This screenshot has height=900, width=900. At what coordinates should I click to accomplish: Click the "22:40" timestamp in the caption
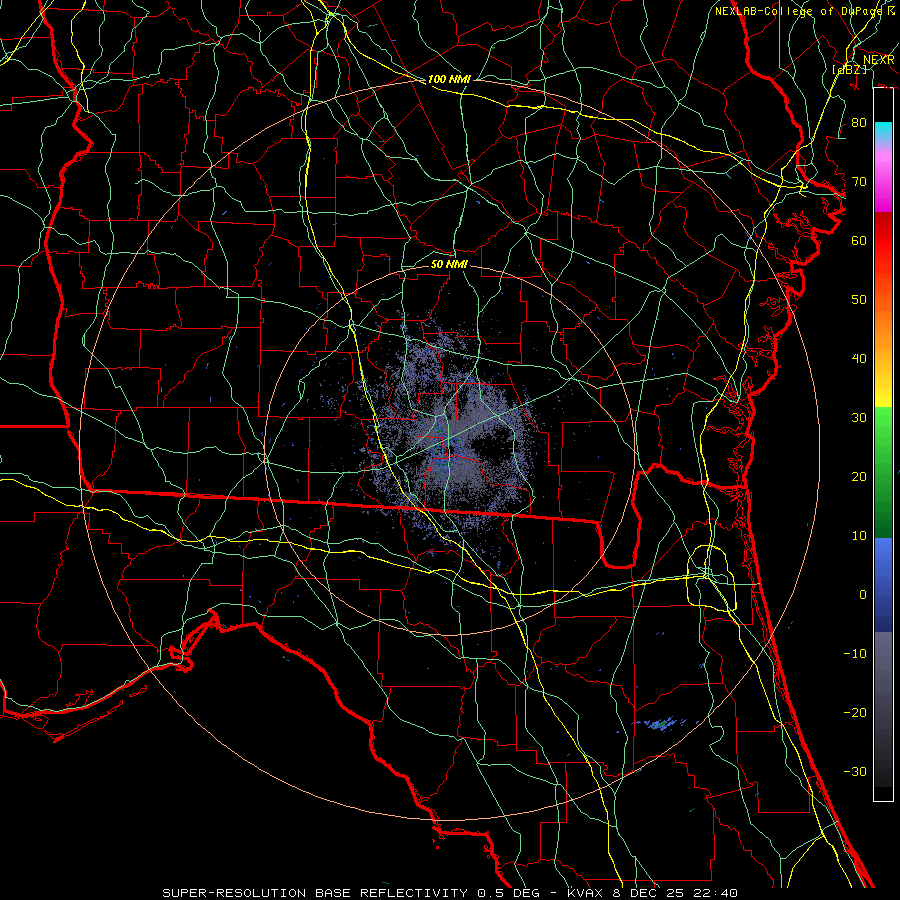[x=716, y=893]
